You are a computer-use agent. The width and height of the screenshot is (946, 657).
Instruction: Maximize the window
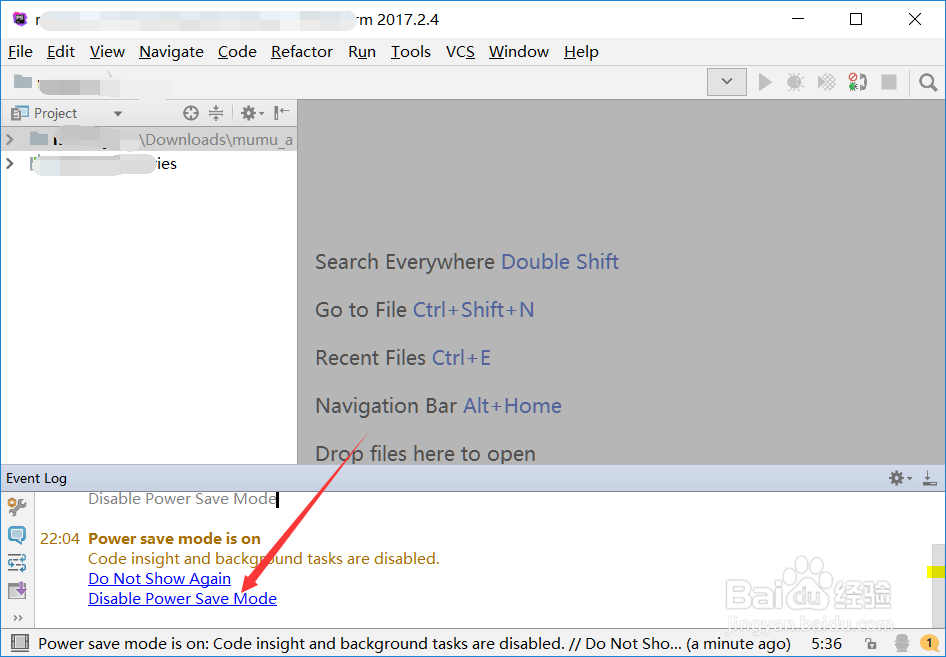click(x=856, y=19)
